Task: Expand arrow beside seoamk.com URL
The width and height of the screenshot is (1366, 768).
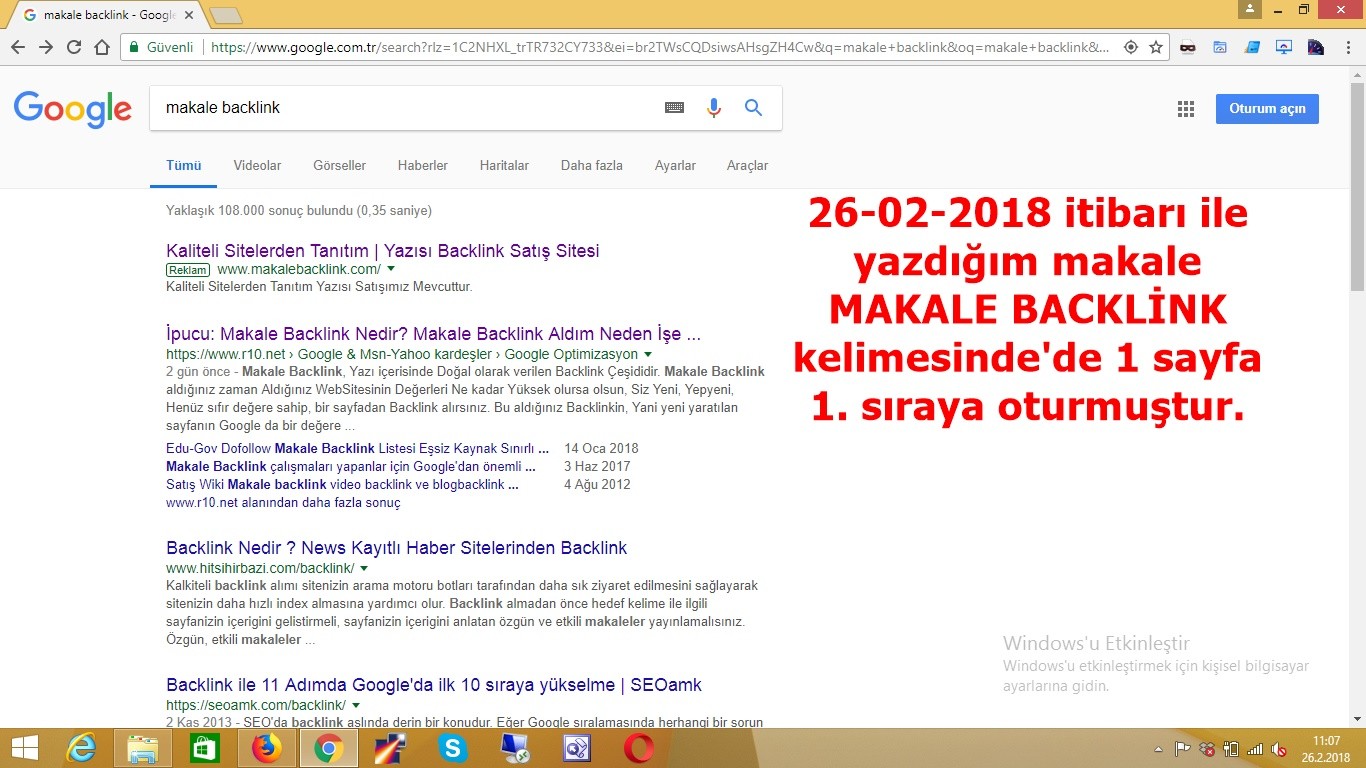Action: click(355, 705)
